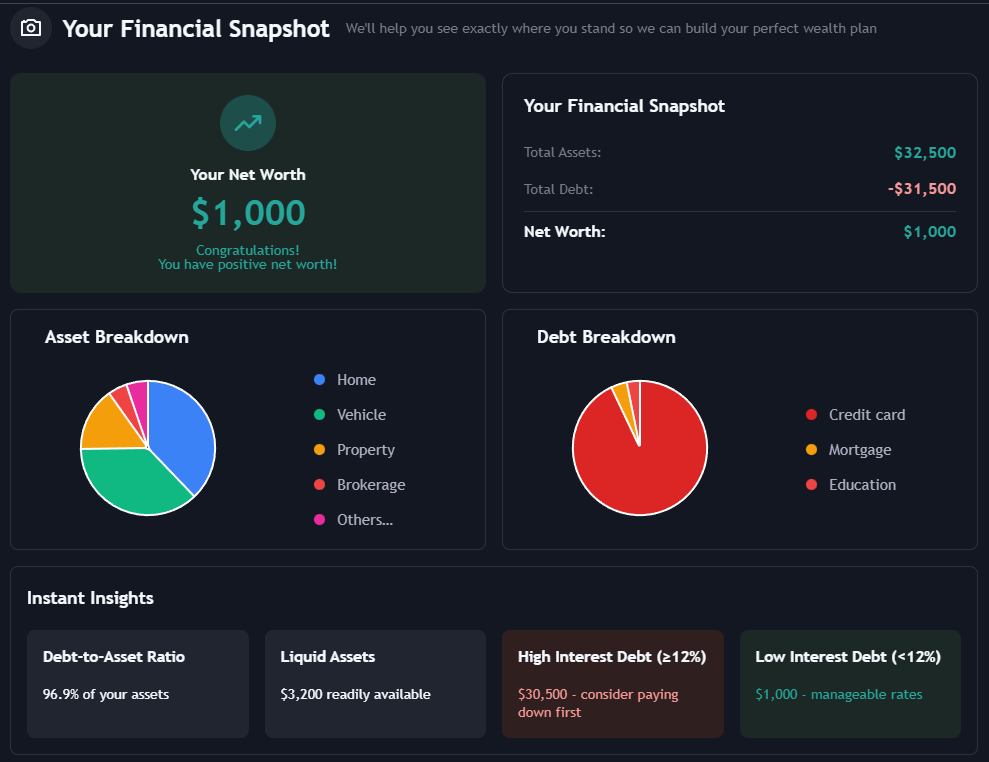The width and height of the screenshot is (989, 762).
Task: Open the Low Interest Debt insight card
Action: 850,684
